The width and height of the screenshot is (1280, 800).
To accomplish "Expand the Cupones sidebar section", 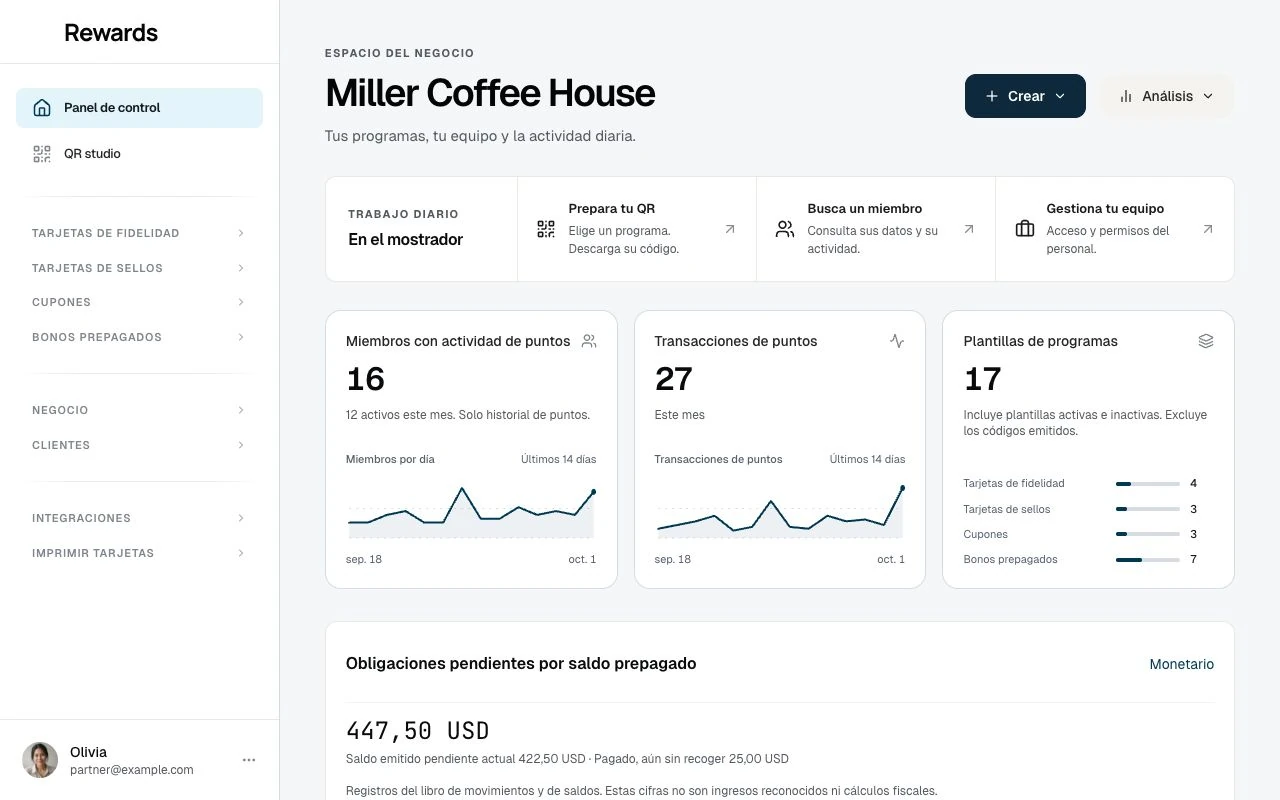I will [139, 302].
